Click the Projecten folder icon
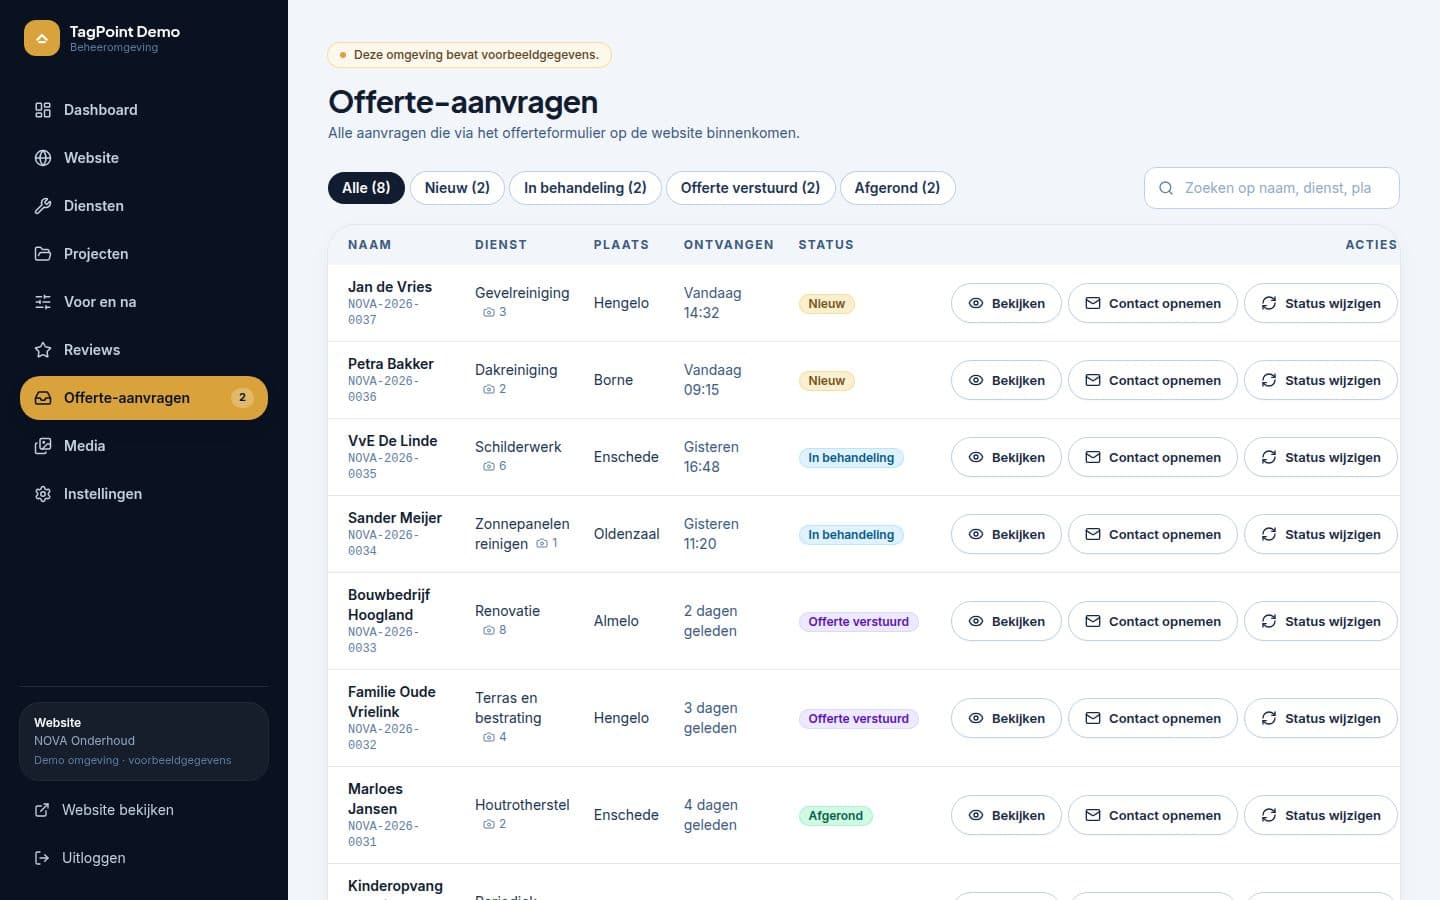Viewport: 1440px width, 900px height. click(43, 254)
